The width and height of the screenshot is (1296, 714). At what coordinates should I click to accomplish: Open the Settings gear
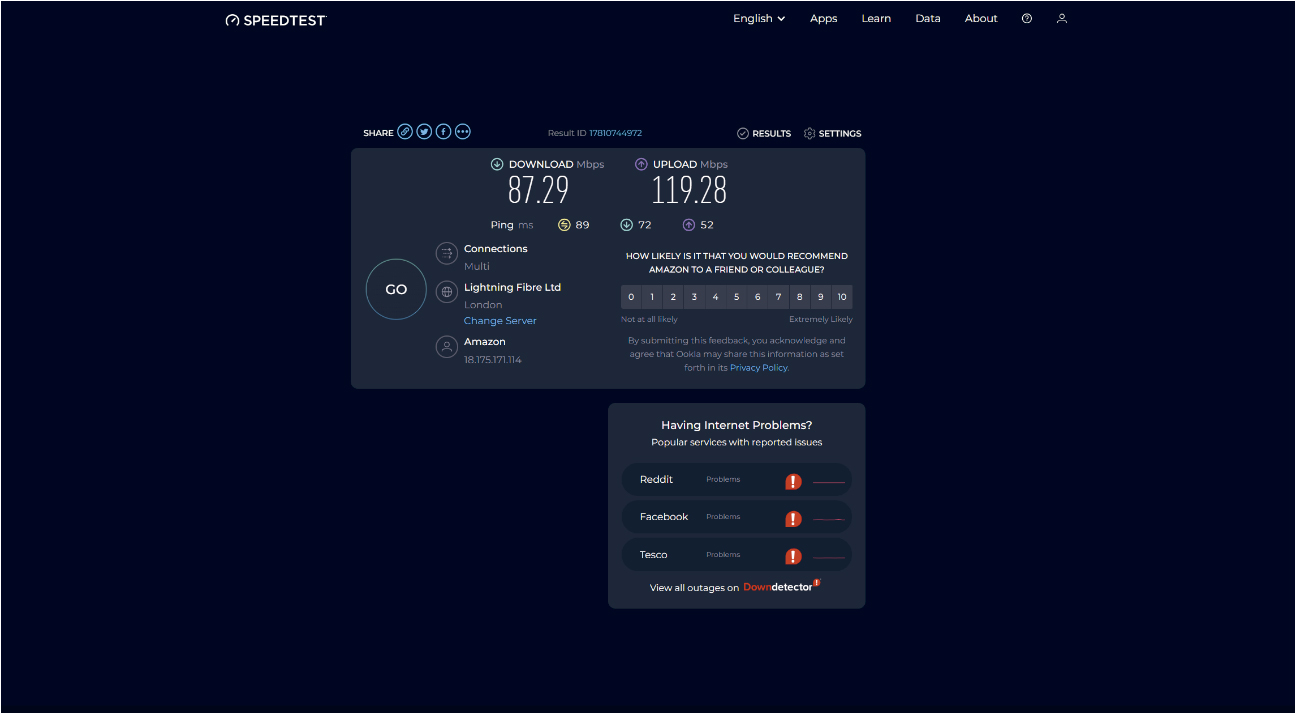coord(832,133)
